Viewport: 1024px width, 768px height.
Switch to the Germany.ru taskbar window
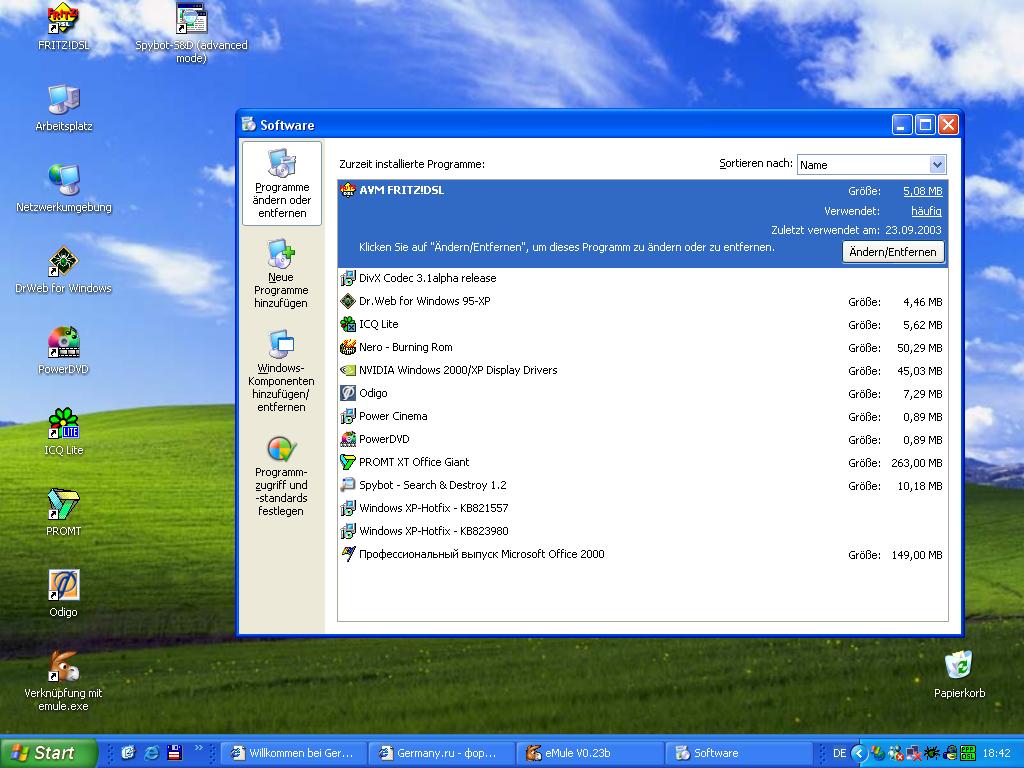442,753
